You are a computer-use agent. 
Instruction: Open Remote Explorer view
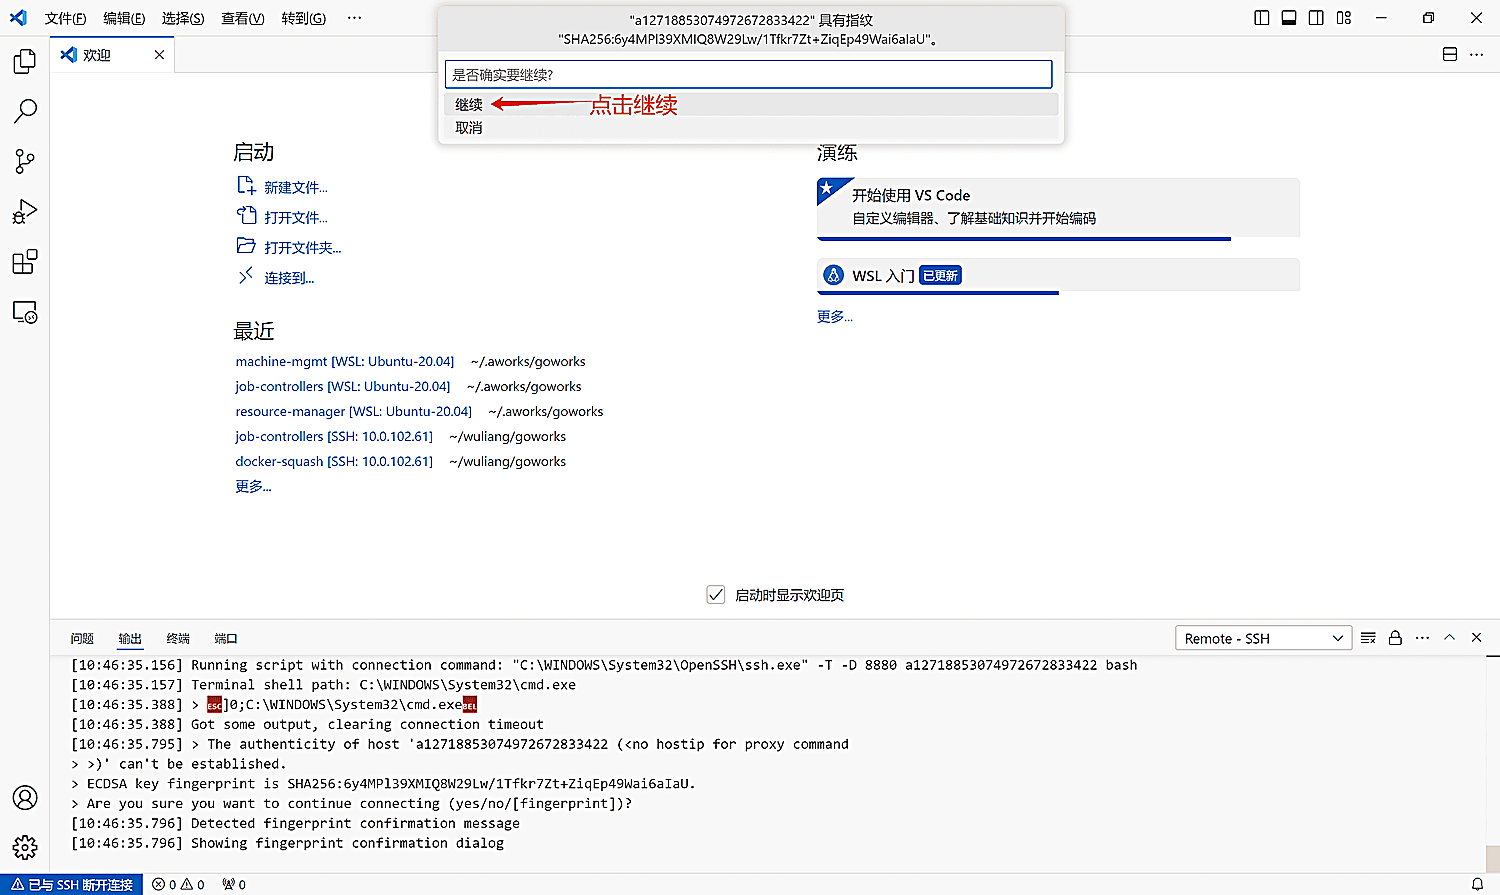tap(25, 312)
